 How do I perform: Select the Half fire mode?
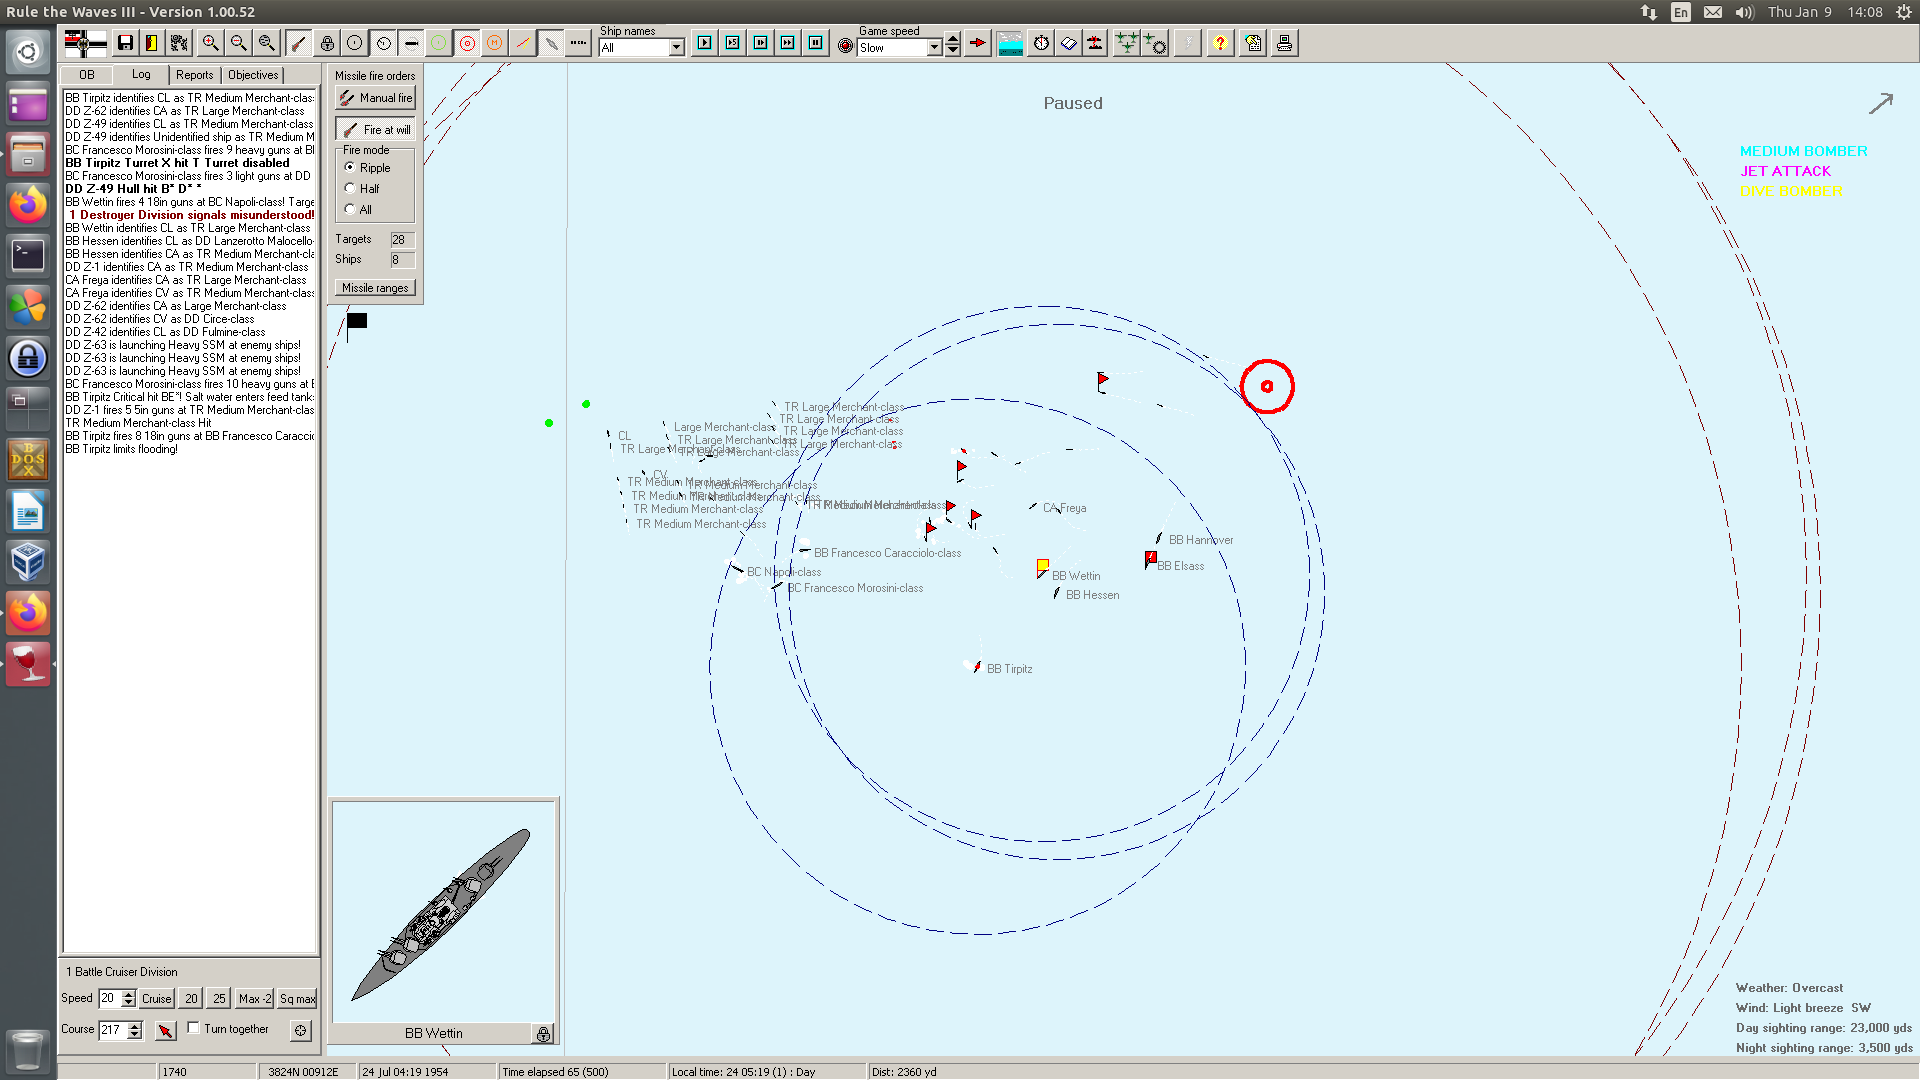click(x=350, y=188)
